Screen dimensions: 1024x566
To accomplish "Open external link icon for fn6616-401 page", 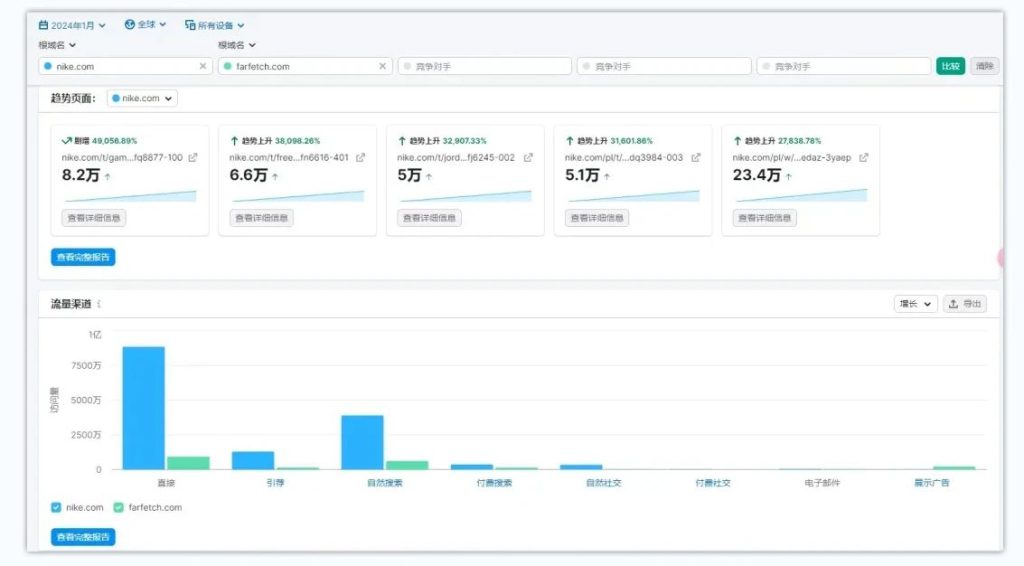I will click(360, 157).
